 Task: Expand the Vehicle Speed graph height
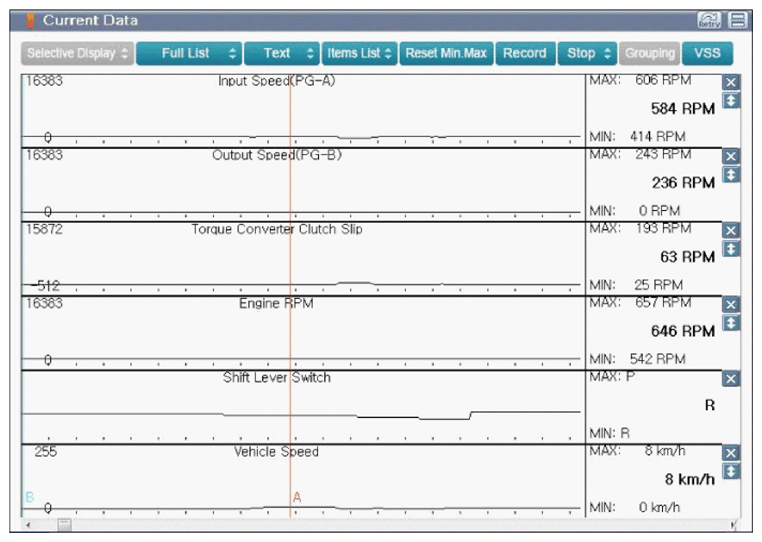point(730,471)
